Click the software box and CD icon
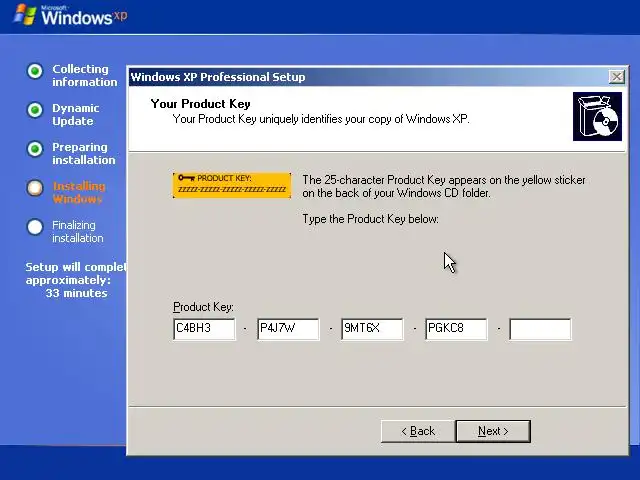Viewport: 640px width, 480px height. (x=597, y=116)
